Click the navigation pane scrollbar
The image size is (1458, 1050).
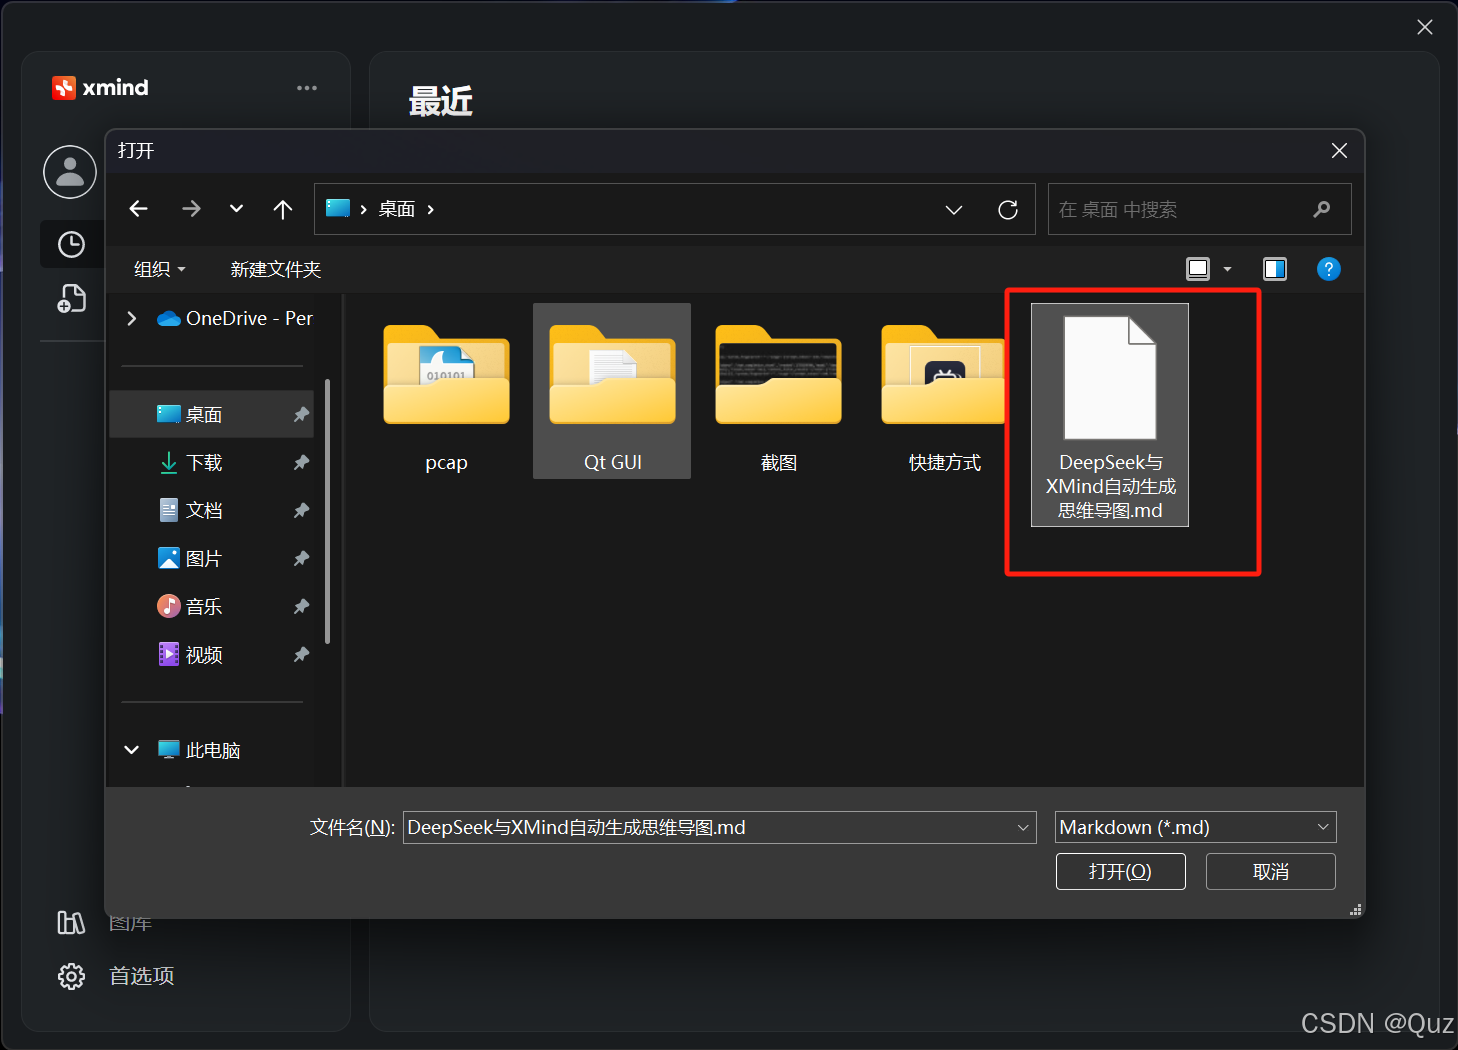[x=327, y=510]
